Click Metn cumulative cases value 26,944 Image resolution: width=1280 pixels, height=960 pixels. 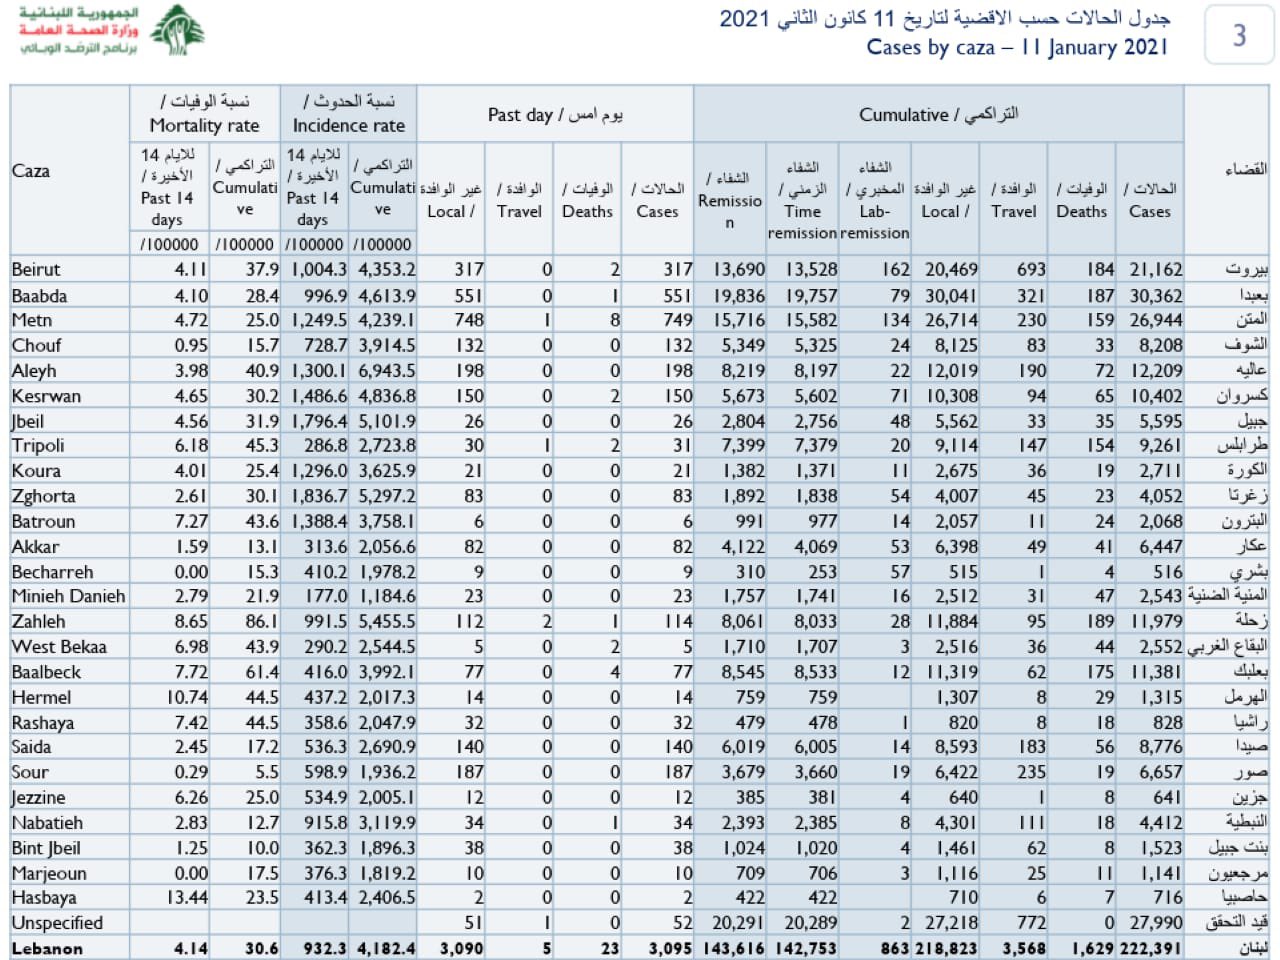pos(1155,320)
